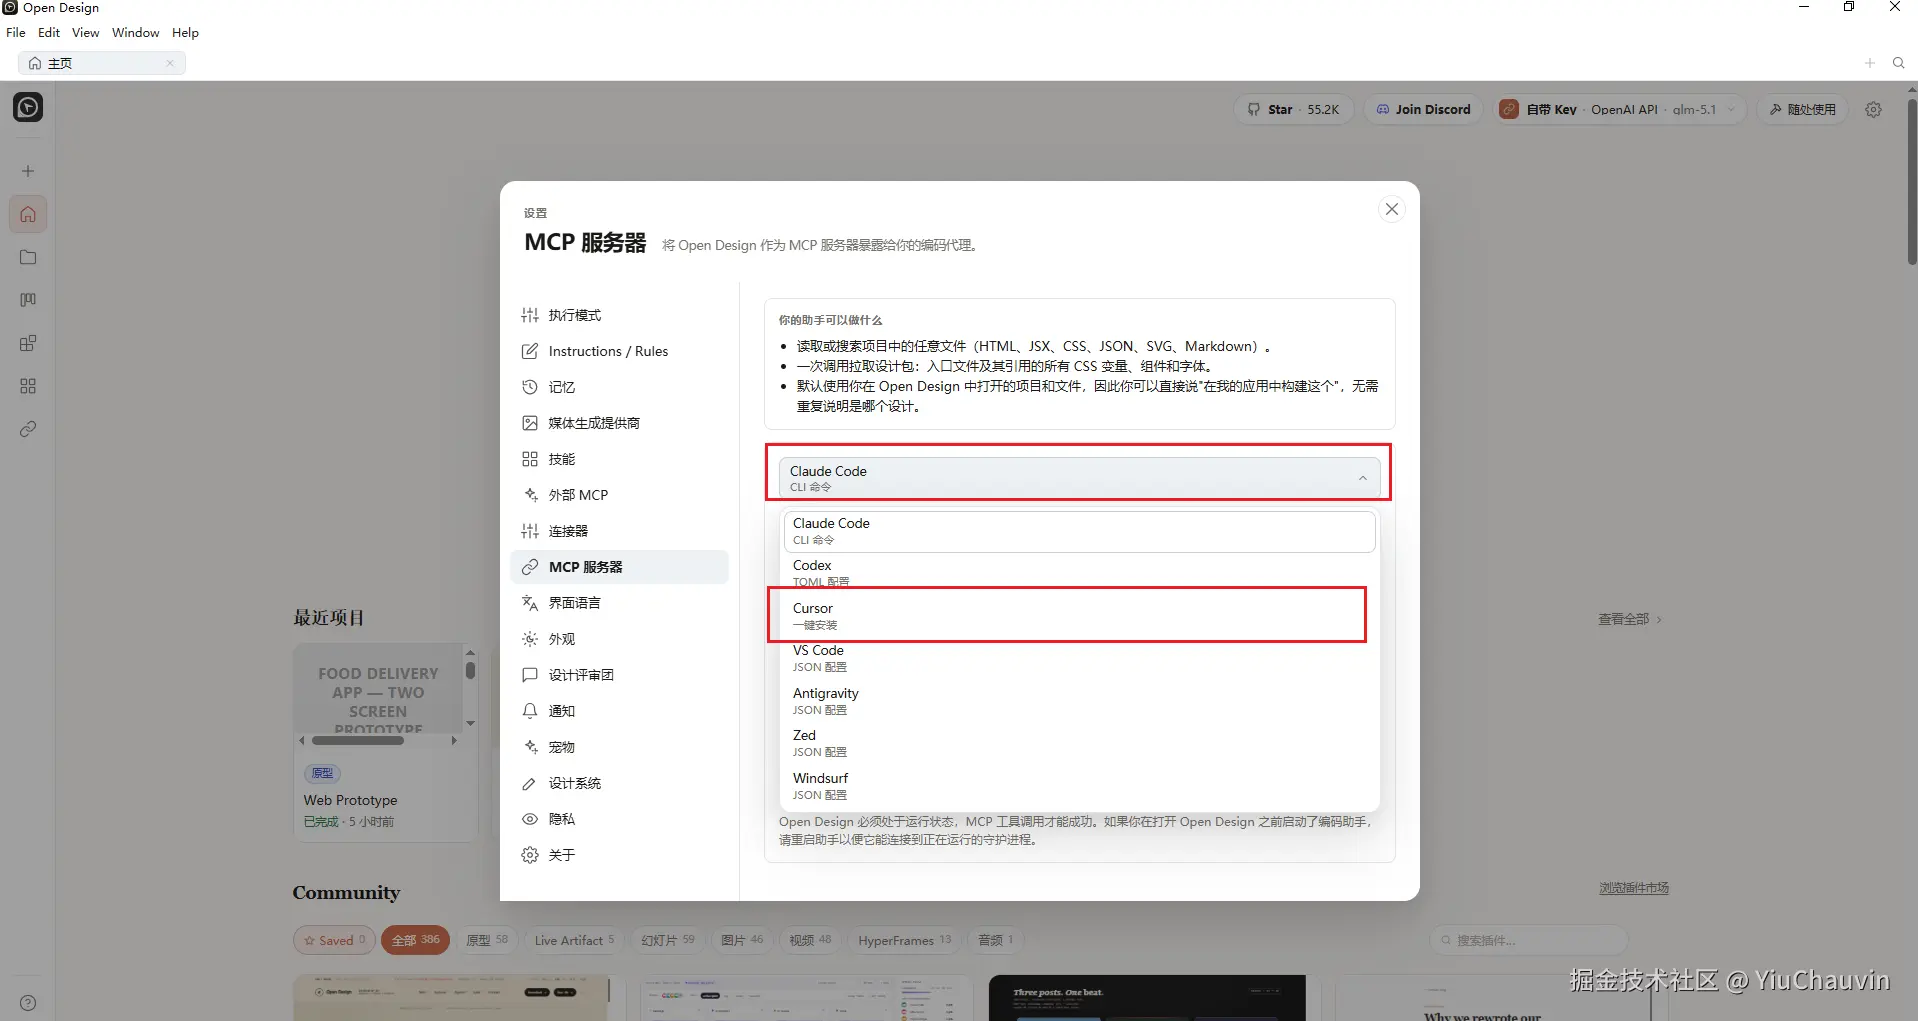Open 执行模式 settings section
This screenshot has height=1021, width=1918.
(620, 315)
